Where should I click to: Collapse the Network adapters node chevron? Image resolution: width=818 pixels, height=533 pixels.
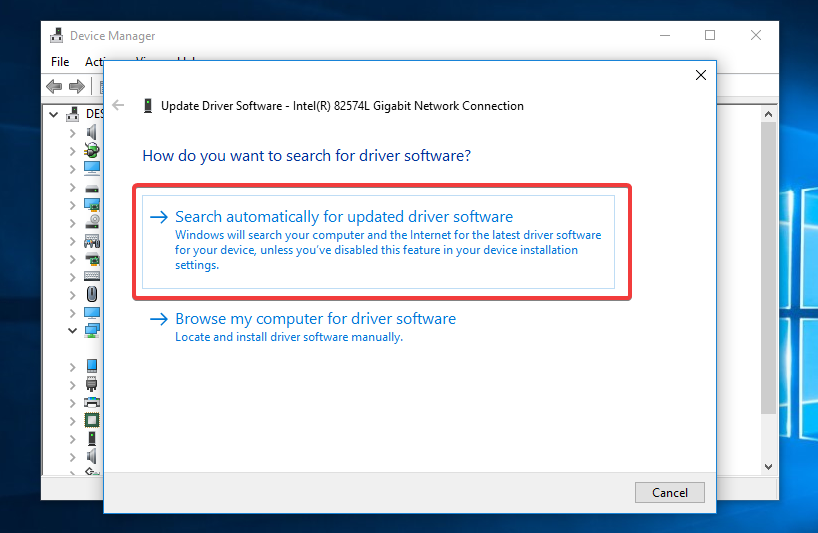coord(73,331)
